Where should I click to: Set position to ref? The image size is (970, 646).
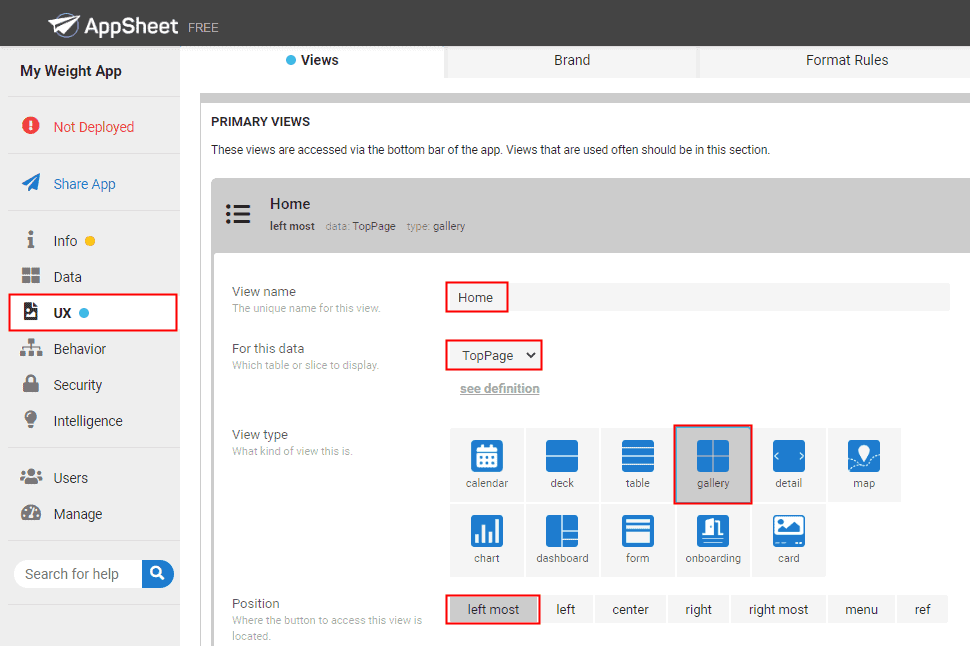(922, 609)
